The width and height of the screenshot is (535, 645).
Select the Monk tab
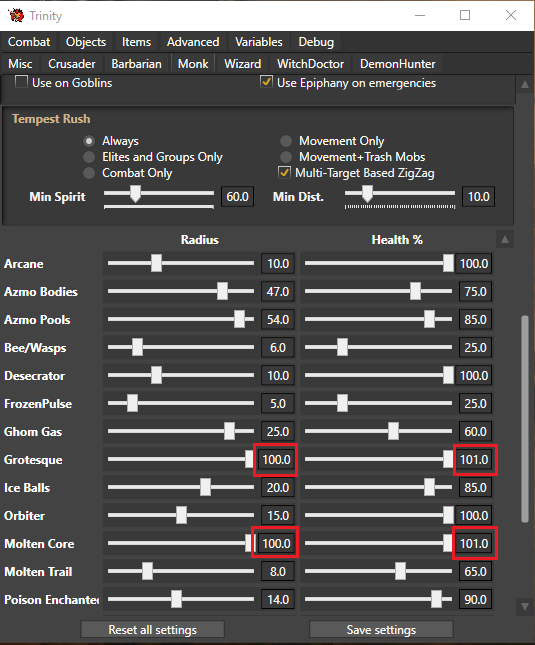click(x=193, y=64)
